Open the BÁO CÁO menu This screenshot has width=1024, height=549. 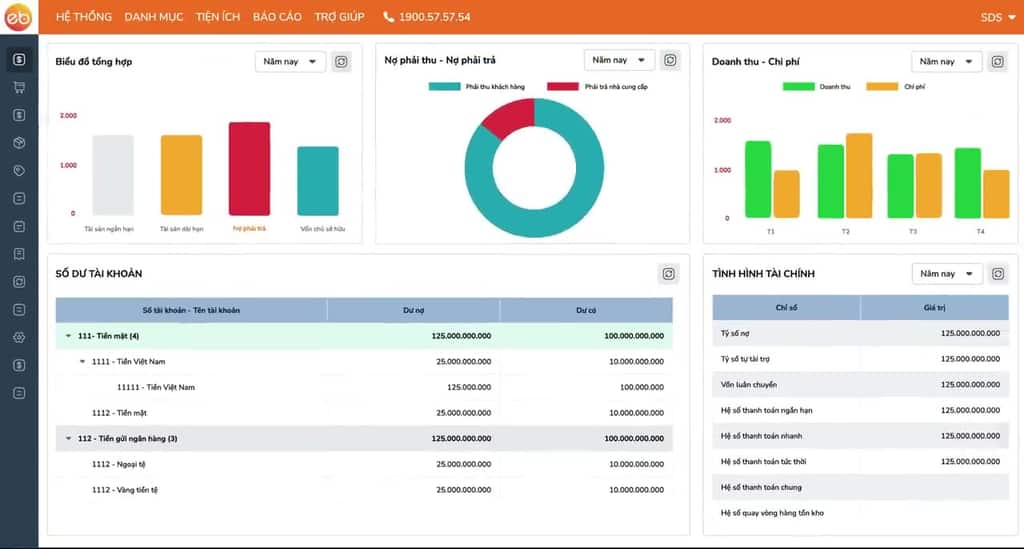tap(278, 17)
